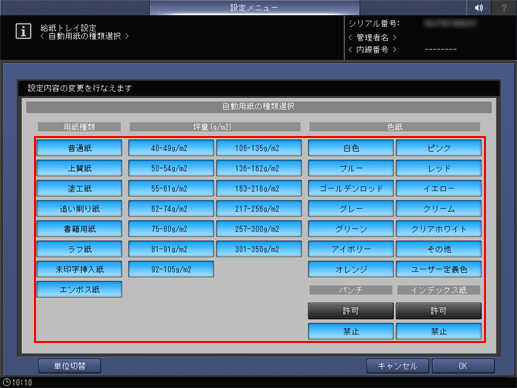Image resolution: width=517 pixels, height=388 pixels.
Task: Choose weight 106-135g/m2
Action: 259,148
